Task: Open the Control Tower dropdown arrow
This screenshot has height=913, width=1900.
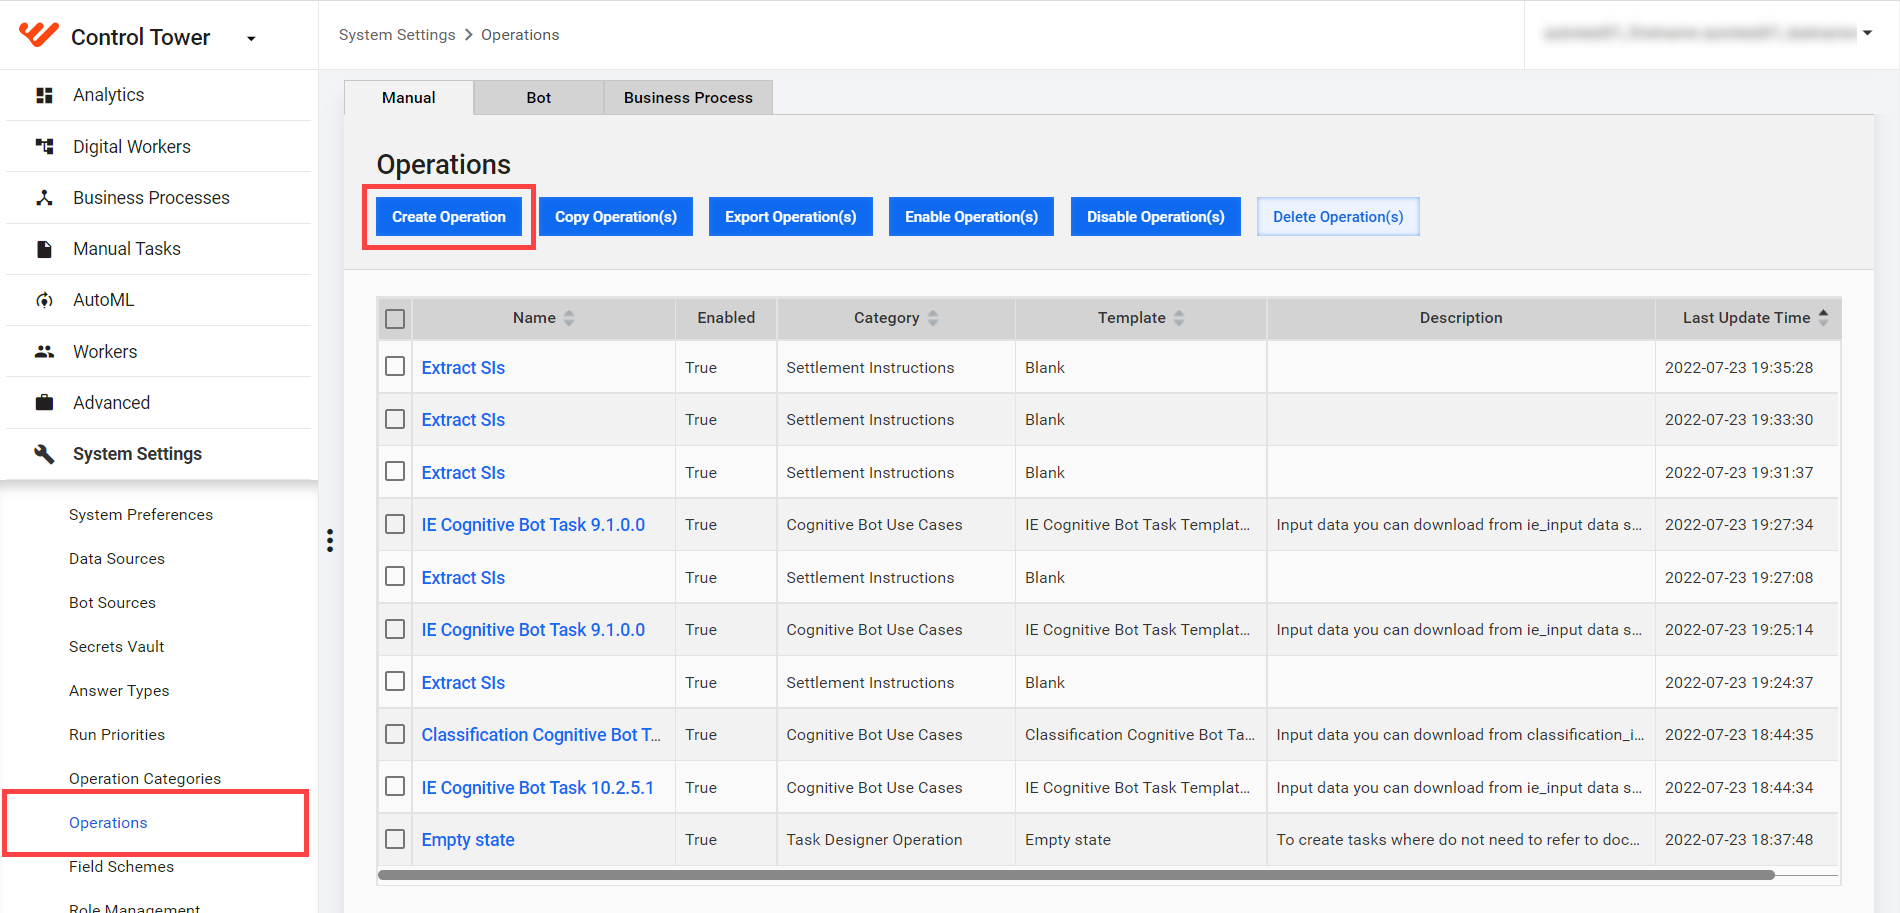Action: (x=251, y=39)
